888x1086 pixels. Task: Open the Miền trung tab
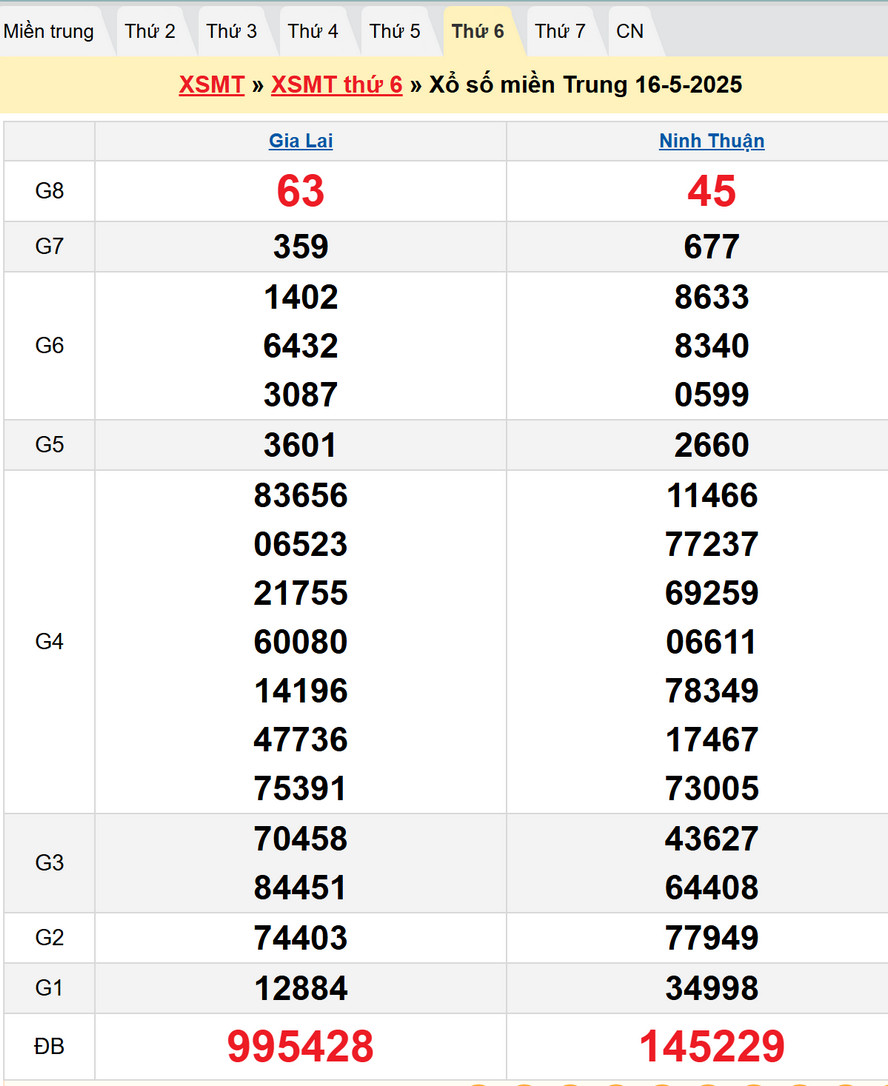pos(49,31)
